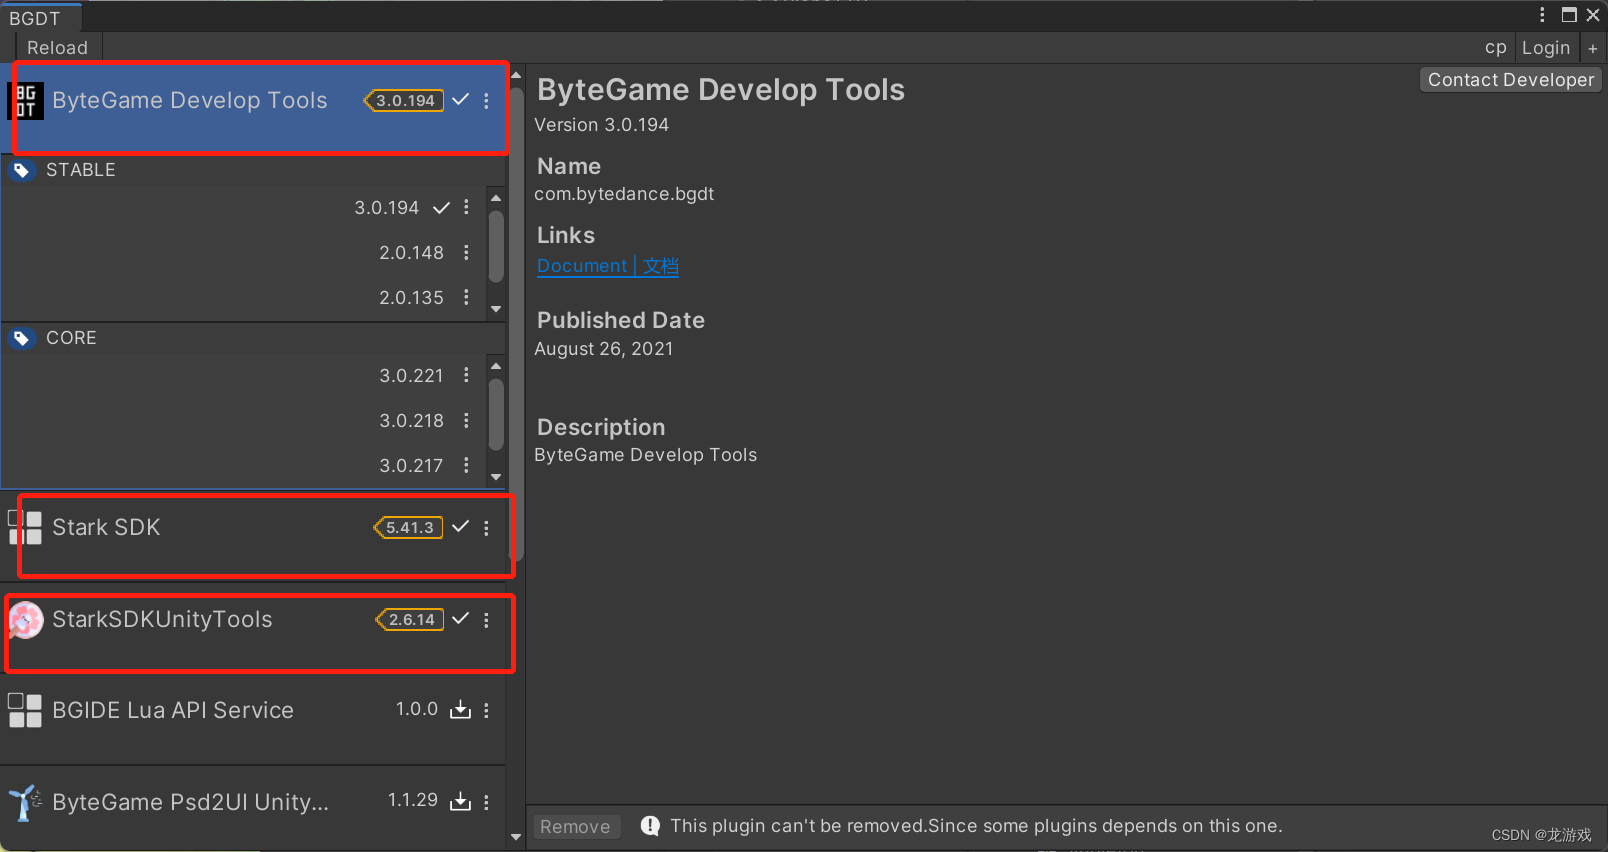Click the window kebab menu at top right
This screenshot has width=1608, height=852.
tap(1542, 15)
